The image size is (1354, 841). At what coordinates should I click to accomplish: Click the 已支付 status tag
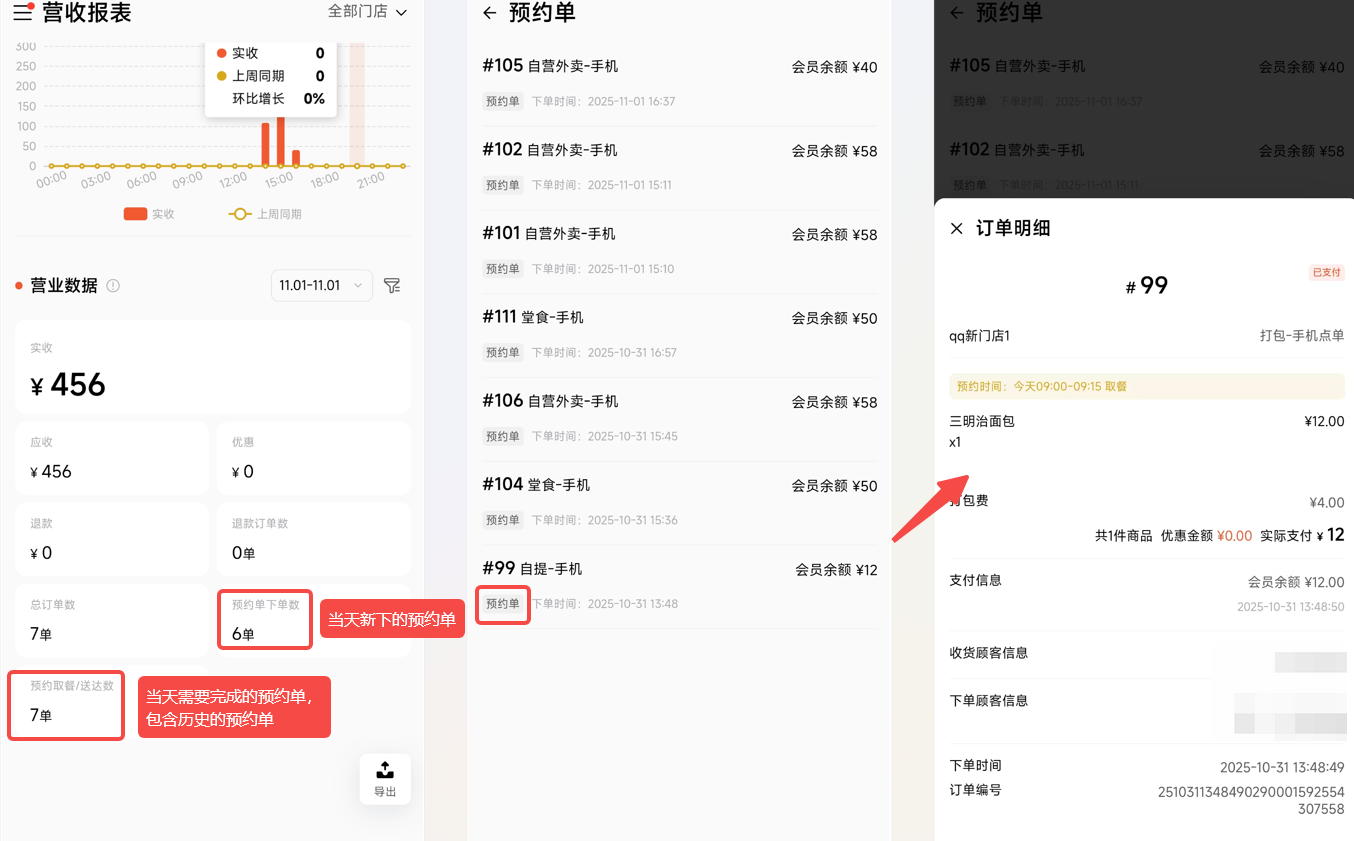tap(1326, 272)
